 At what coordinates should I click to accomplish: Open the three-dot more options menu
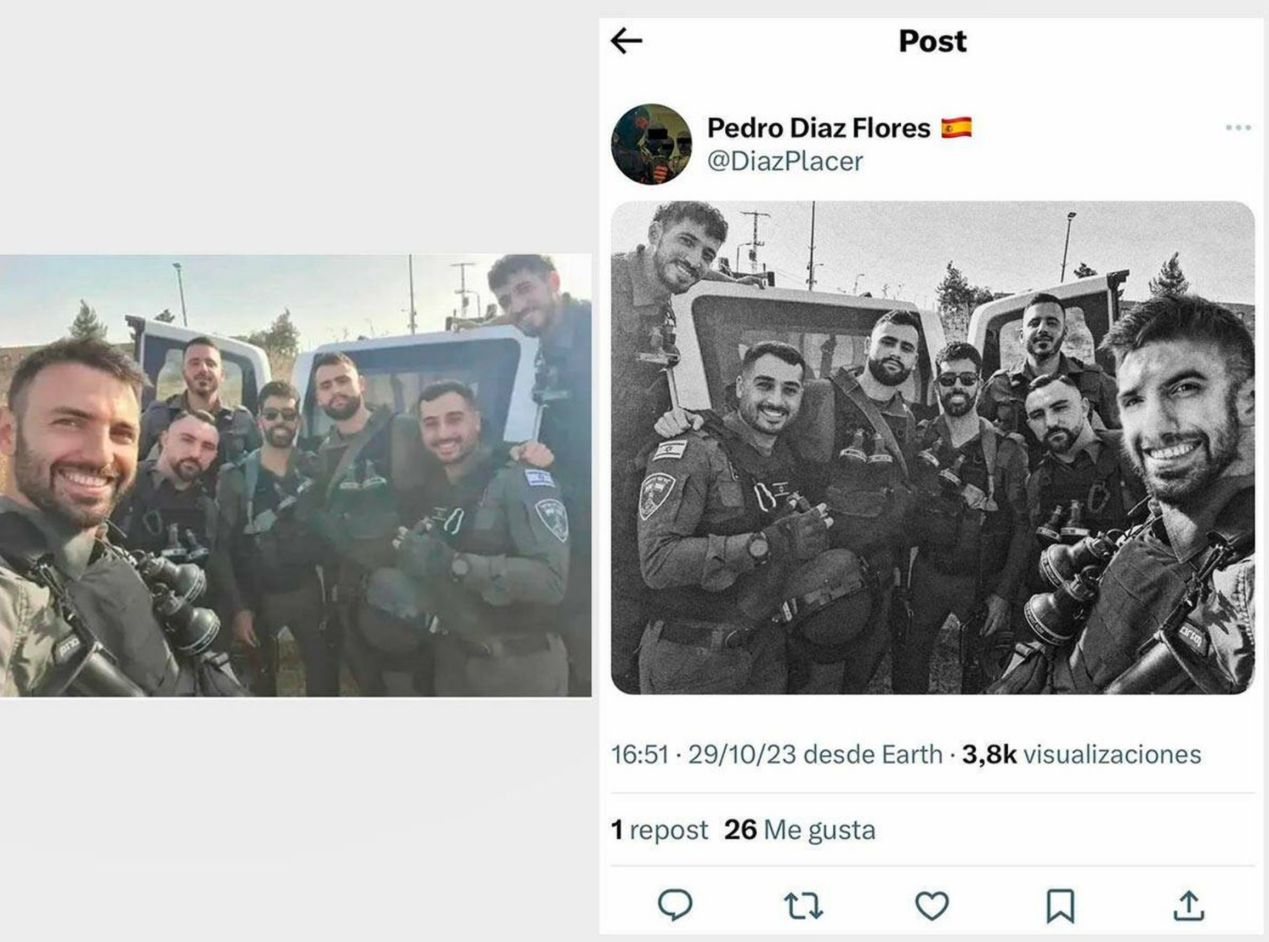tap(1237, 128)
